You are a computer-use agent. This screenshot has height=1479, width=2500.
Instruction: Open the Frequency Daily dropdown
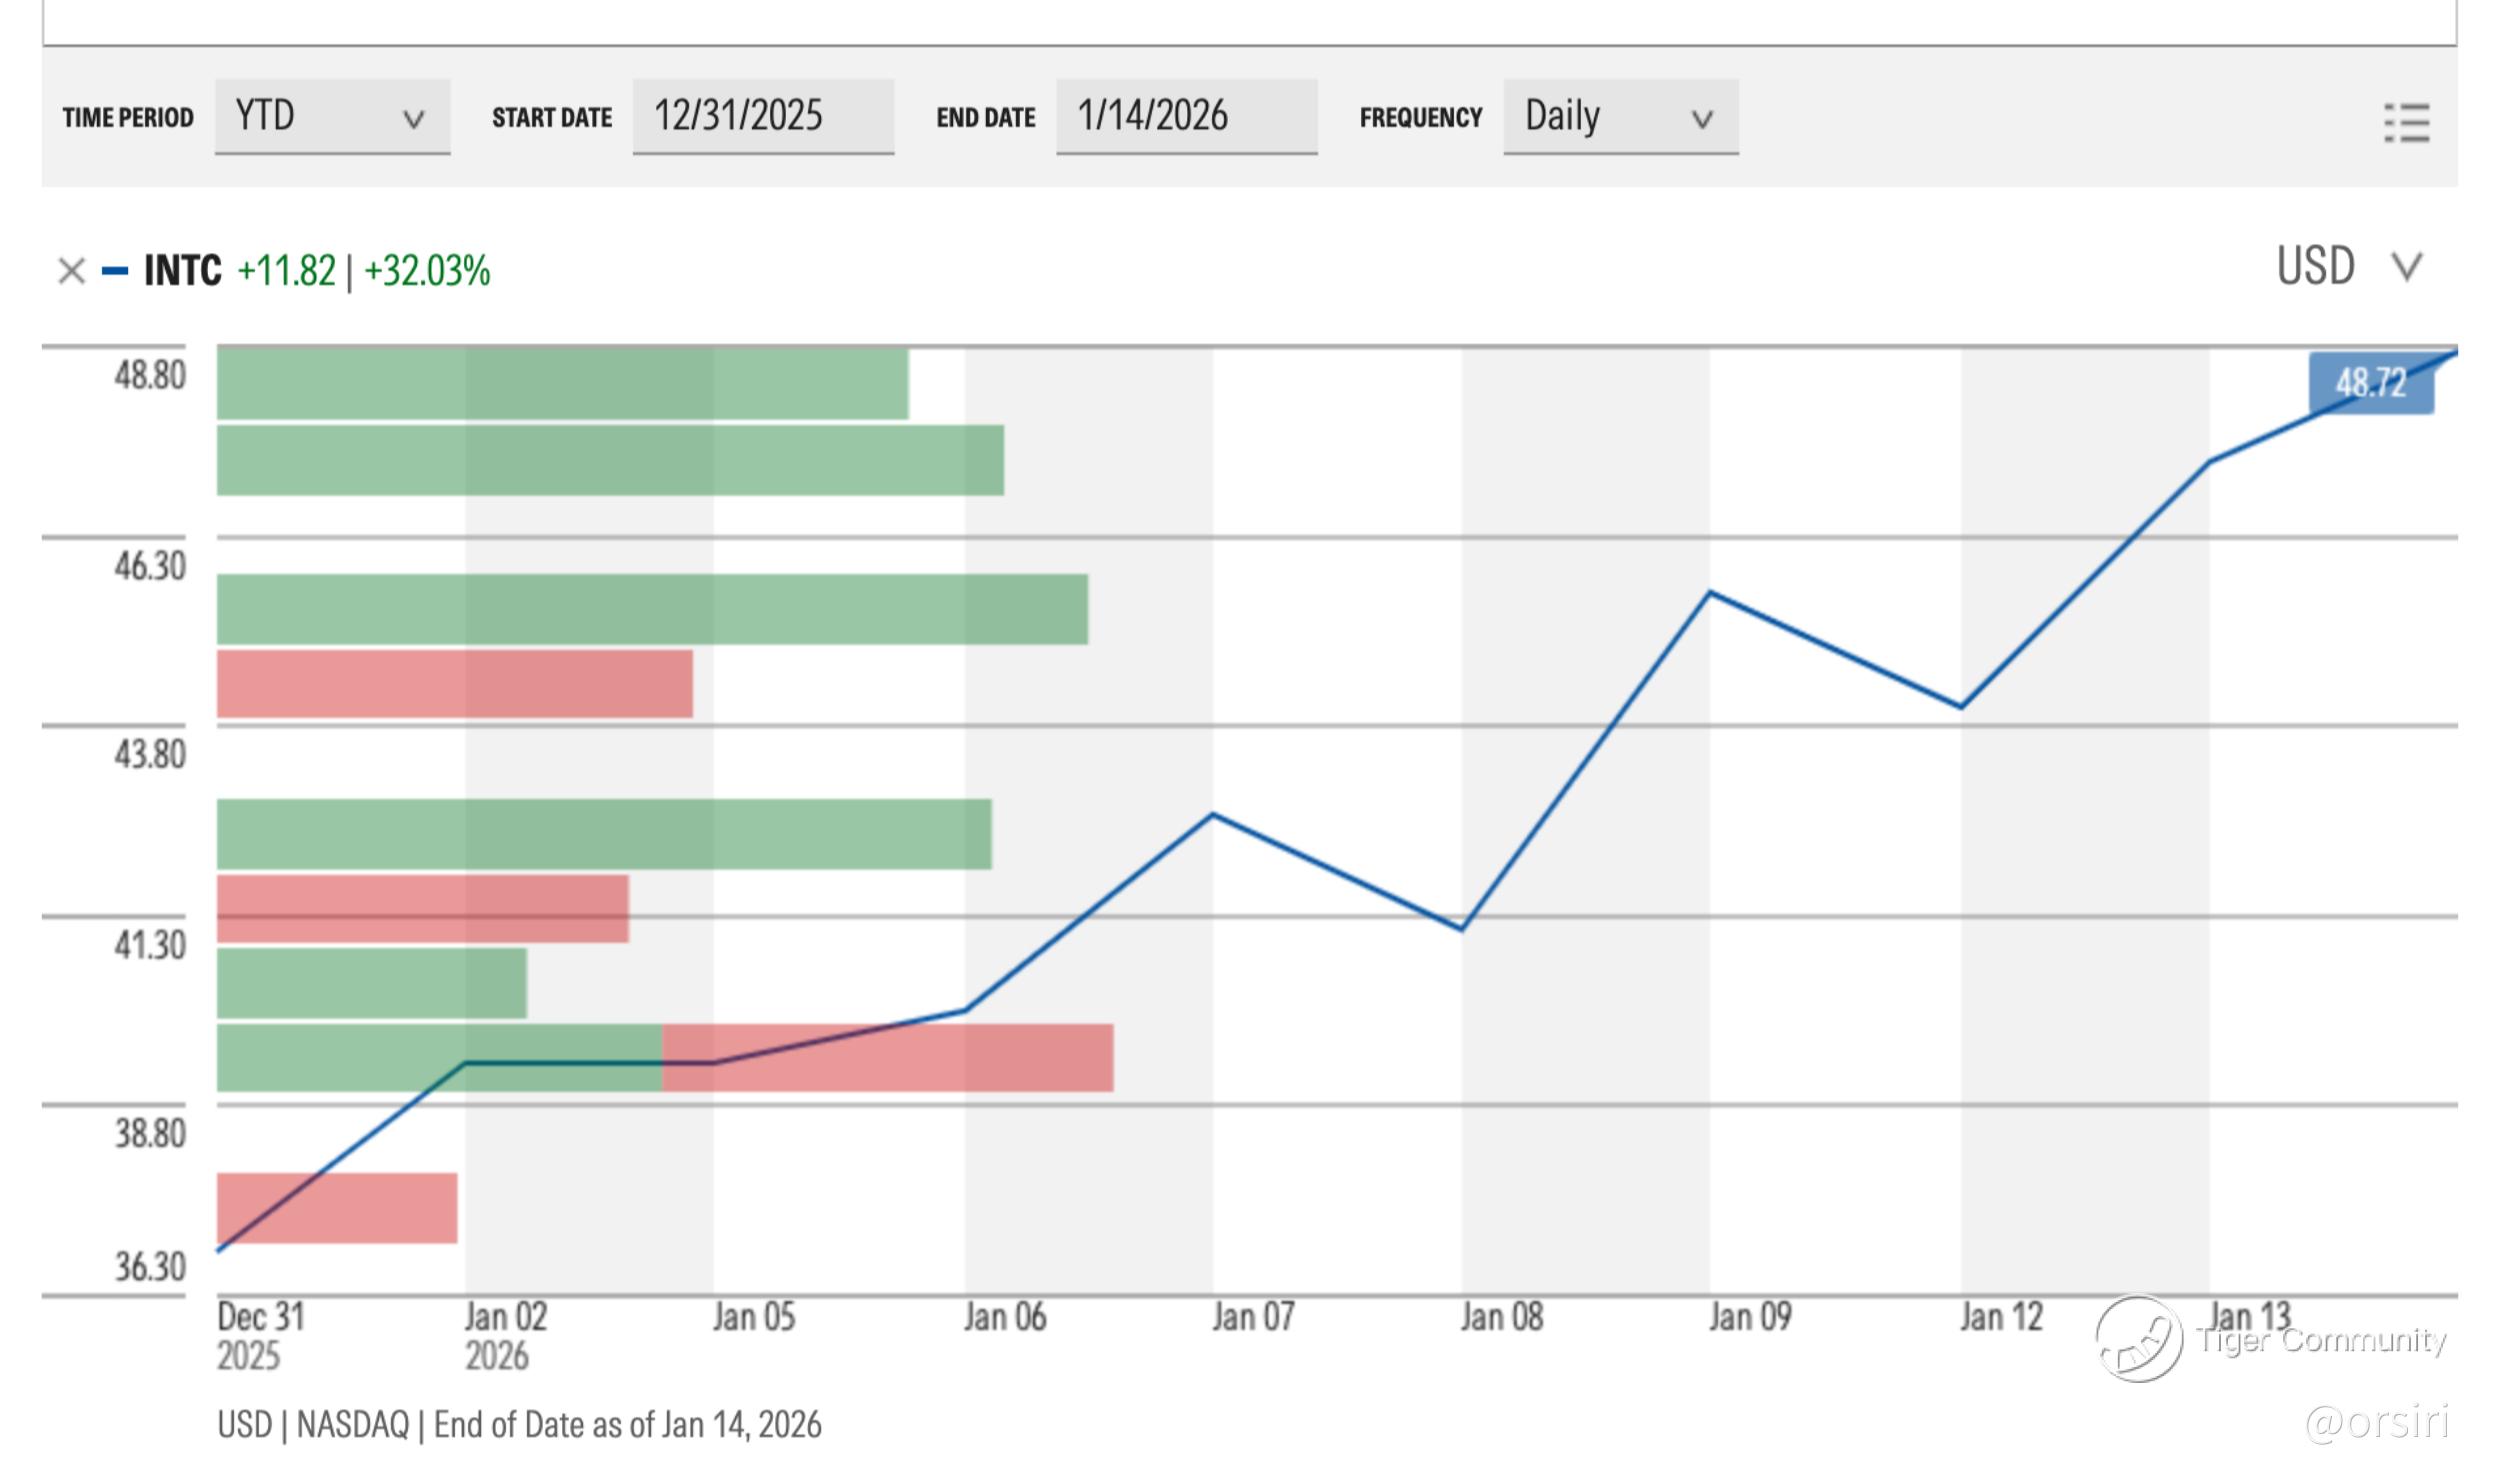(1620, 117)
